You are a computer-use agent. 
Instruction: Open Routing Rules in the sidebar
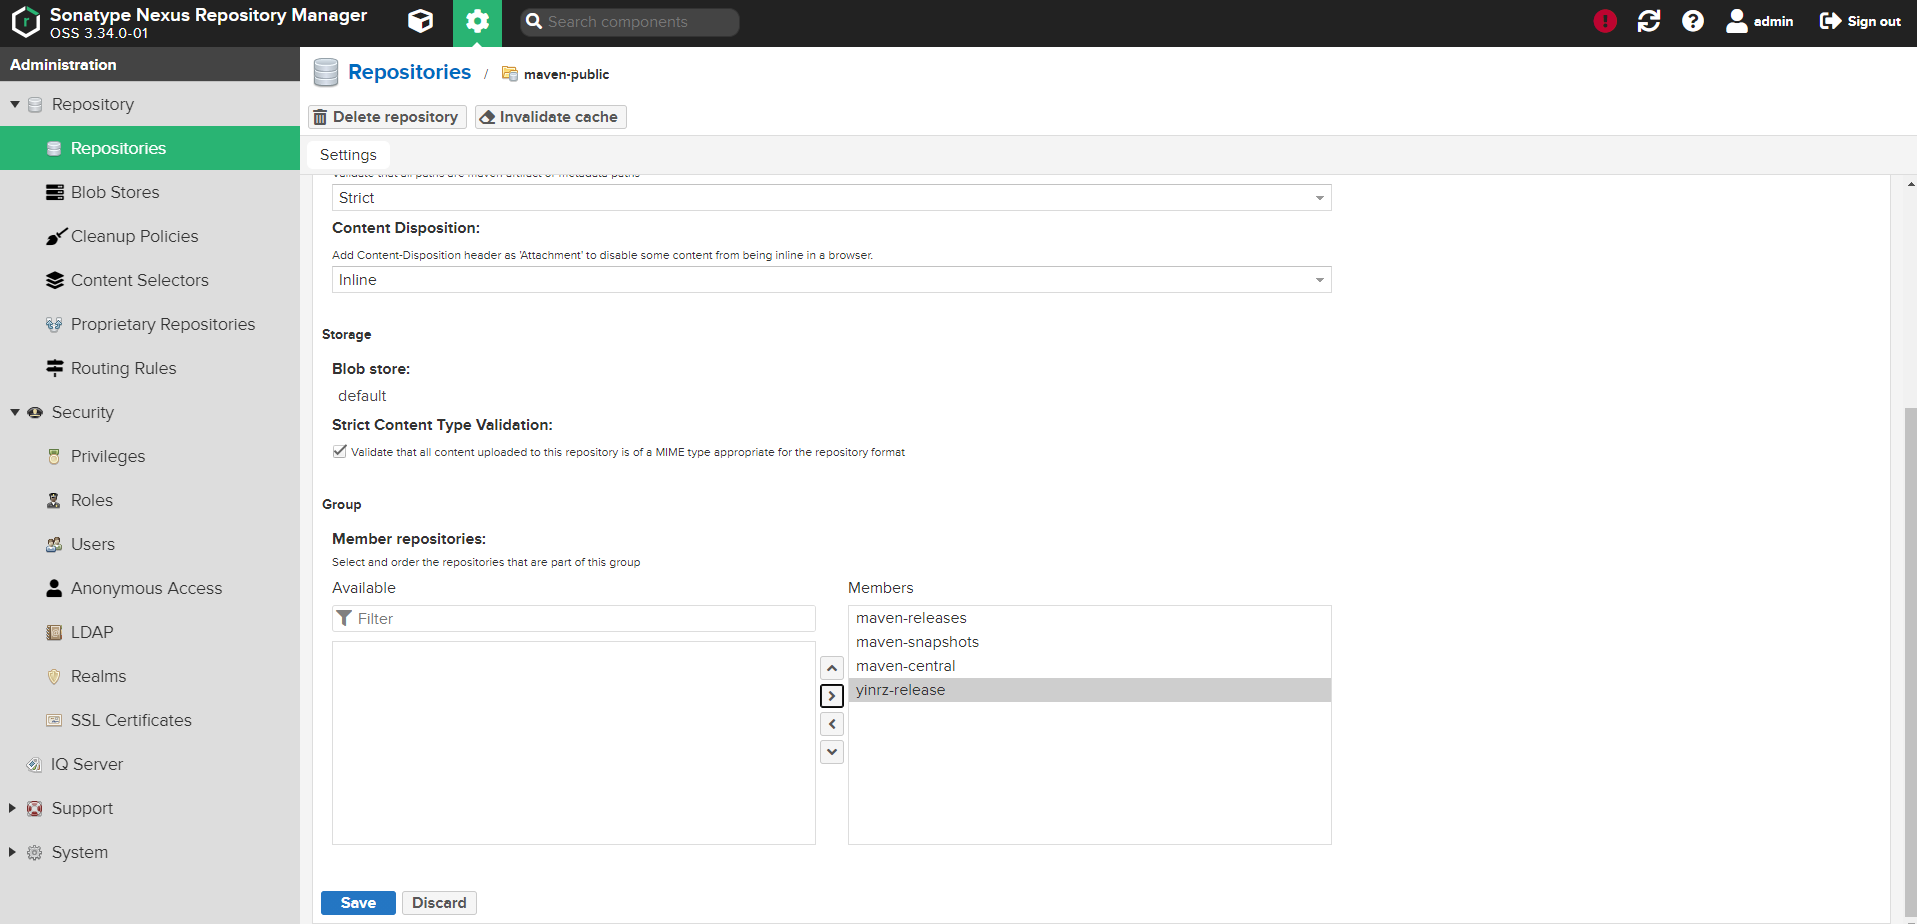coord(150,368)
